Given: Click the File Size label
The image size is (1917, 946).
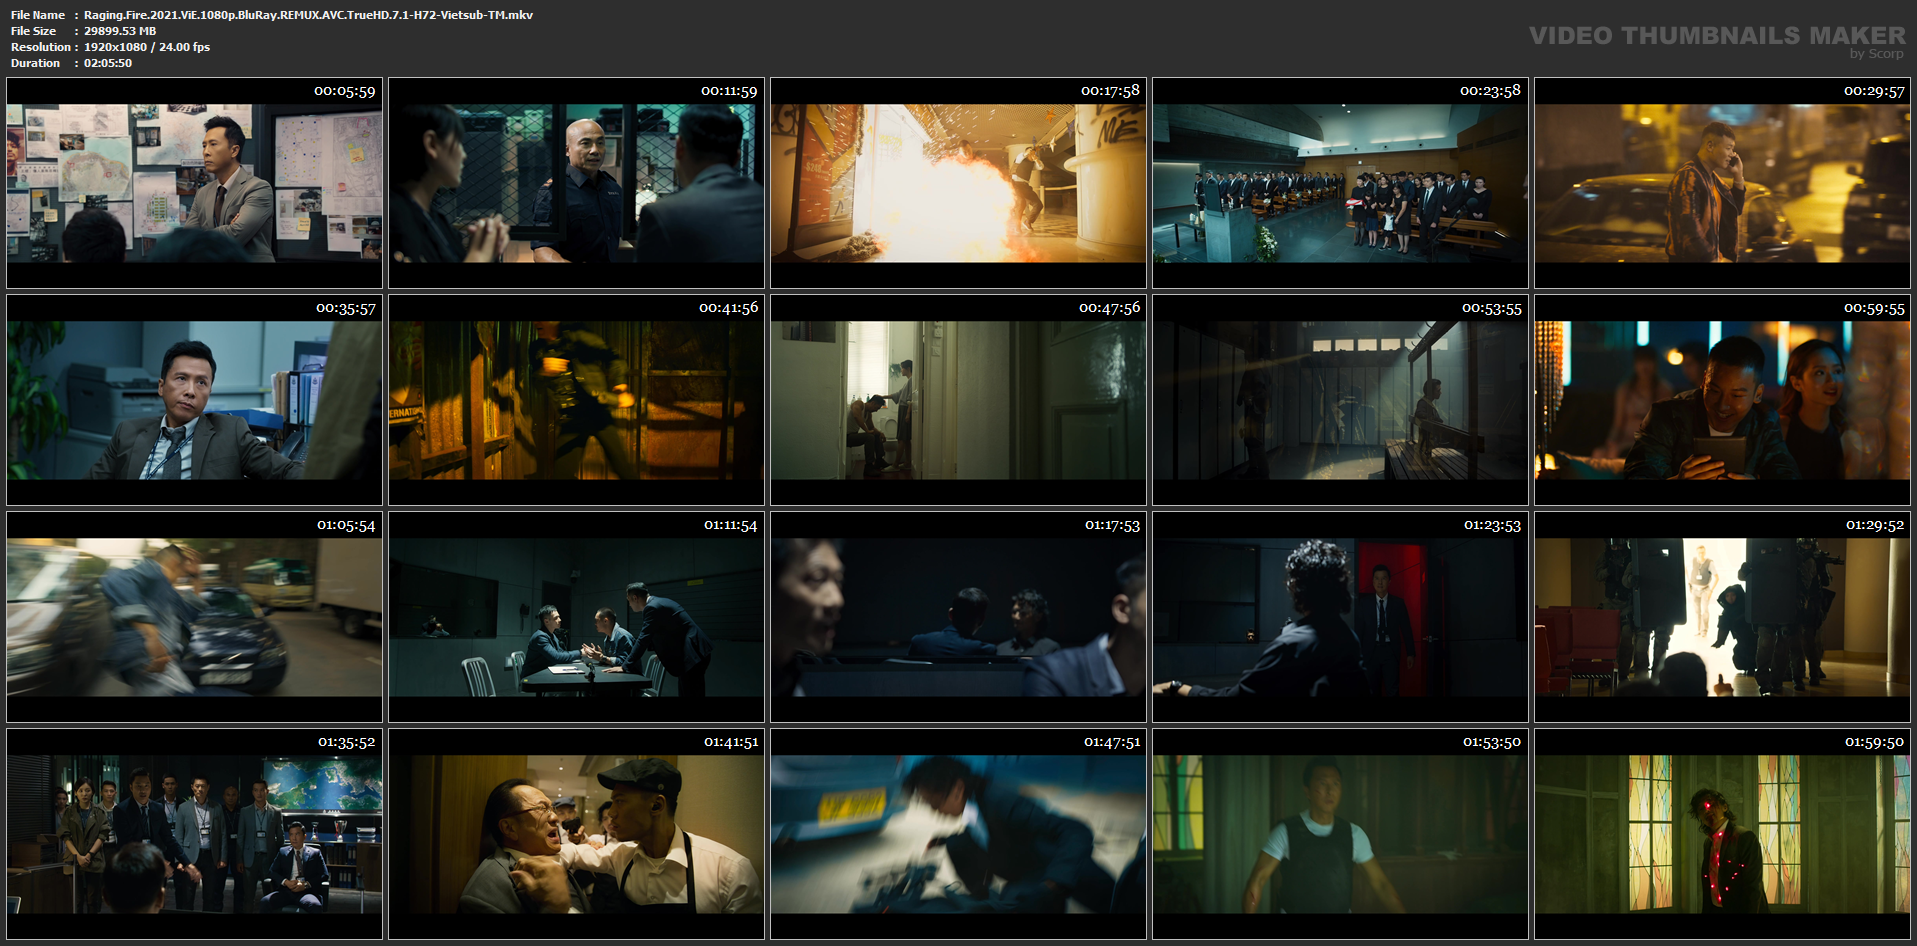Looking at the screenshot, I should [x=33, y=31].
